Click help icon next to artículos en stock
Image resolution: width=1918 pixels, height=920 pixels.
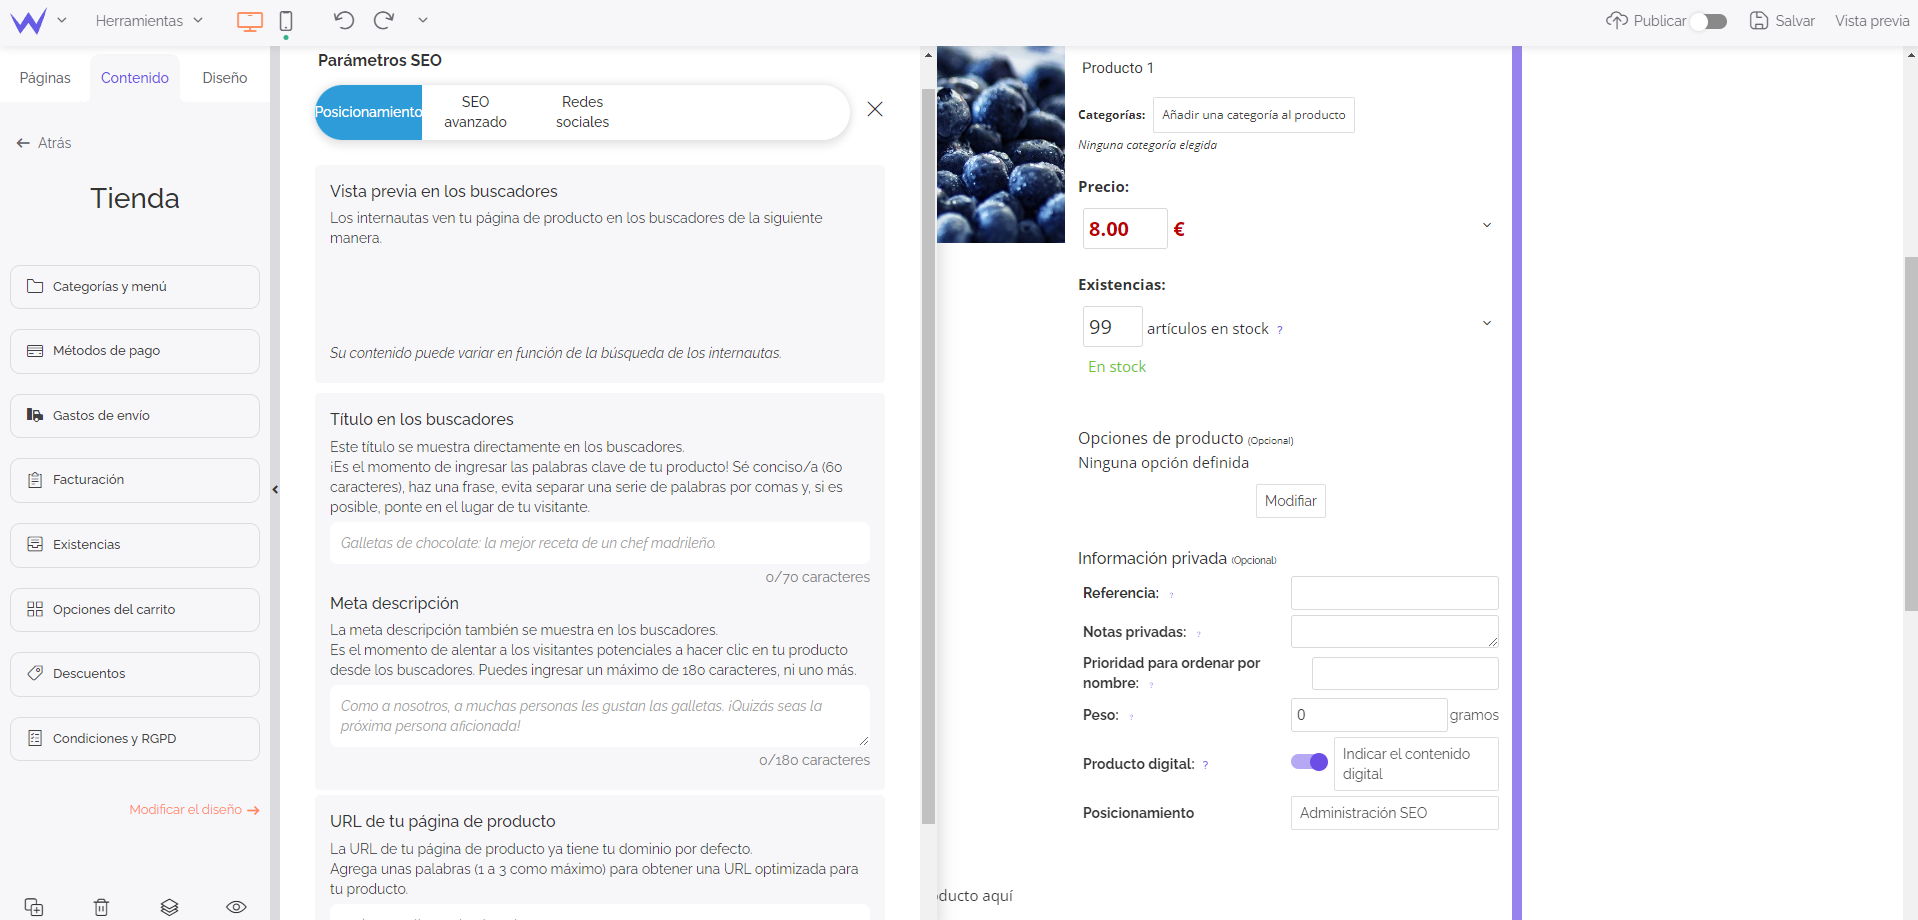pos(1280,330)
